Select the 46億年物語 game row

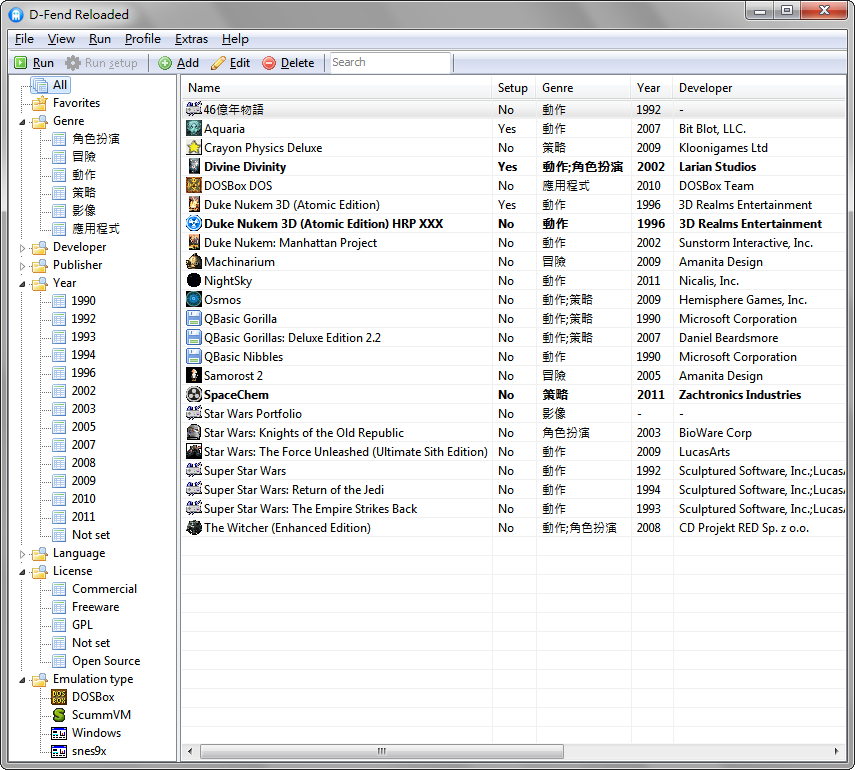click(514, 110)
